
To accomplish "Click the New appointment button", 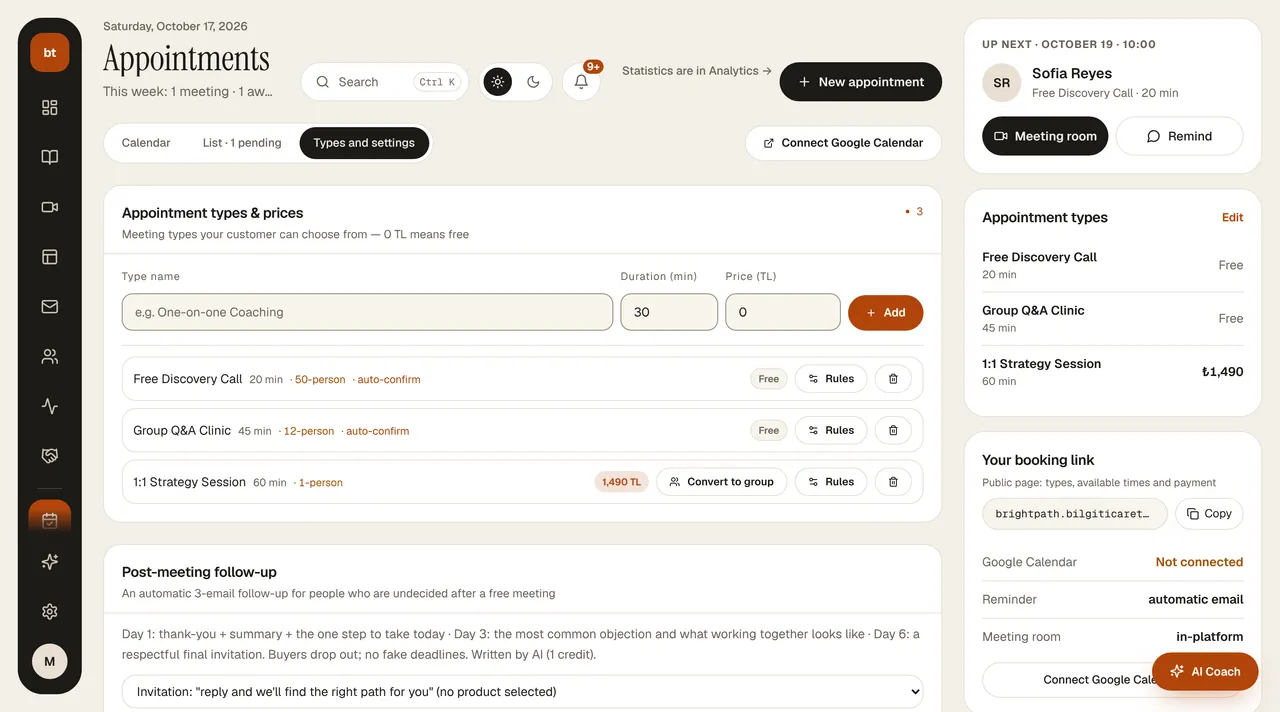I will (x=861, y=82).
